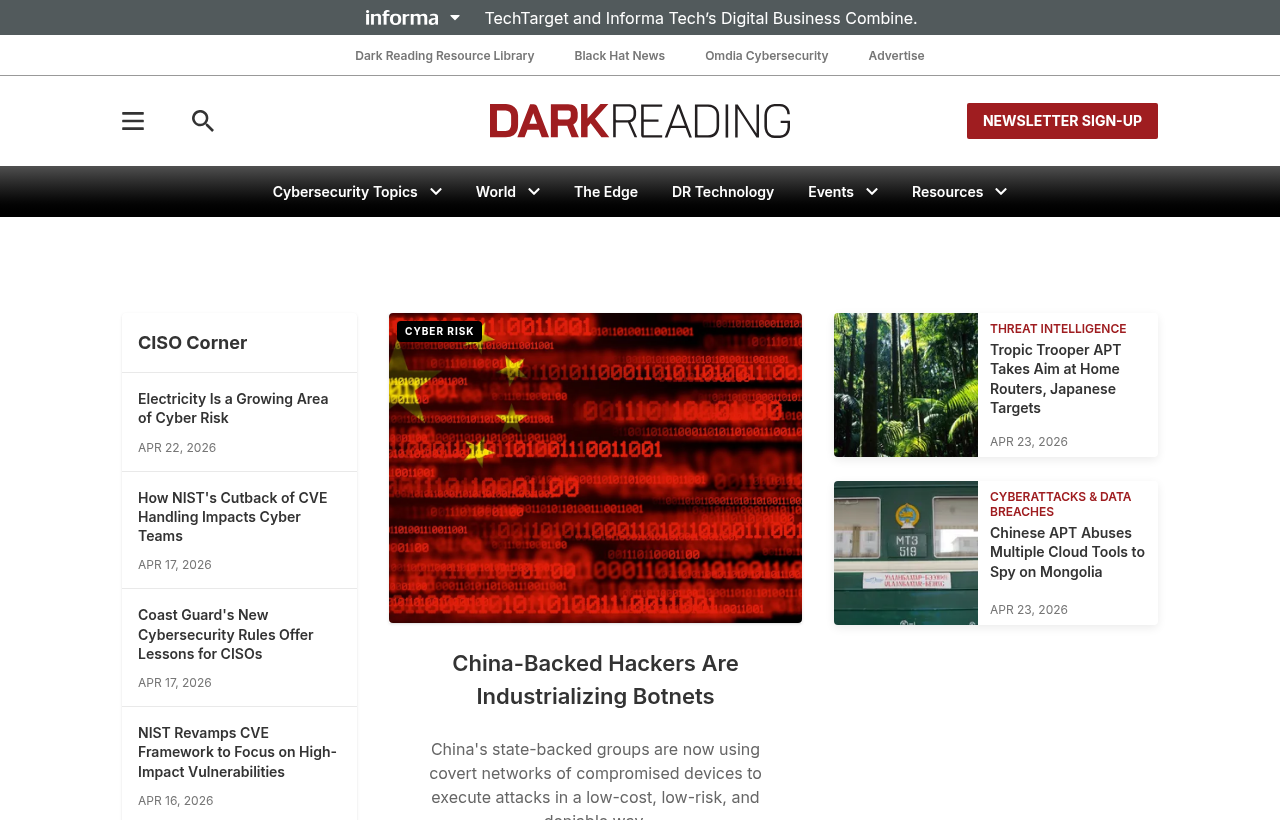Open the Chinese APT Mongolia article image
The image size is (1280, 820).
[905, 553]
